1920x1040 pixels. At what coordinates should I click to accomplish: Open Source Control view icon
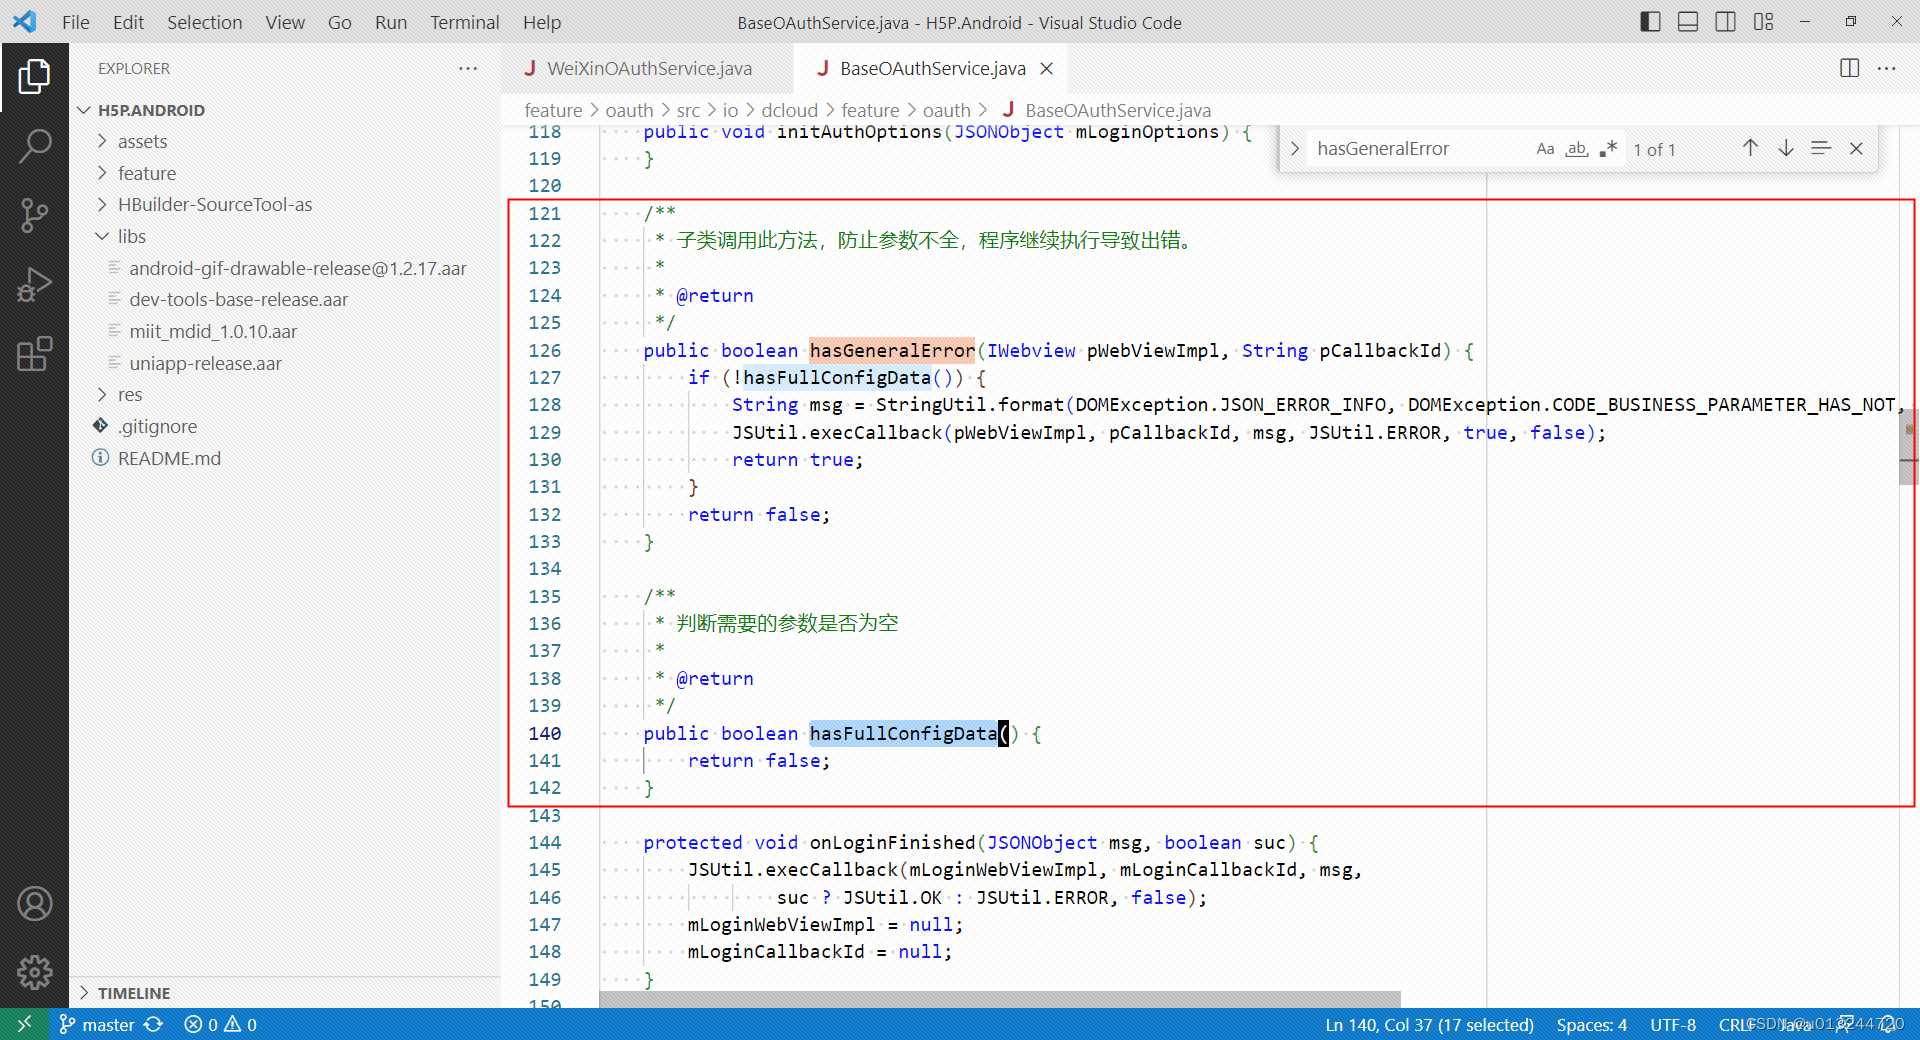point(34,215)
